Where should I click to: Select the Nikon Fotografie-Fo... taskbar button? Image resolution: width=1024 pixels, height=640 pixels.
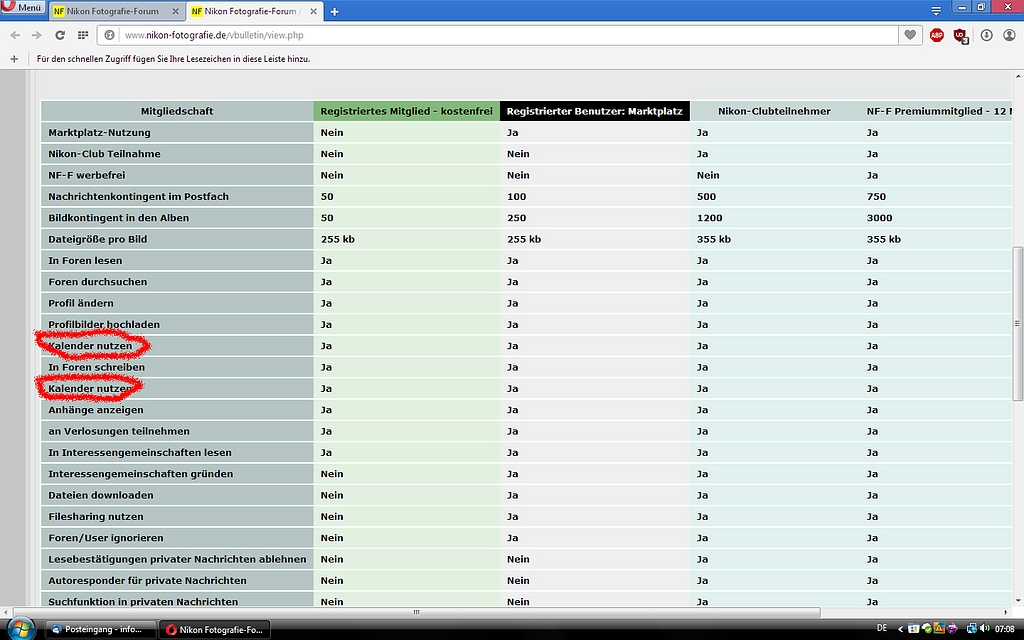click(x=215, y=630)
